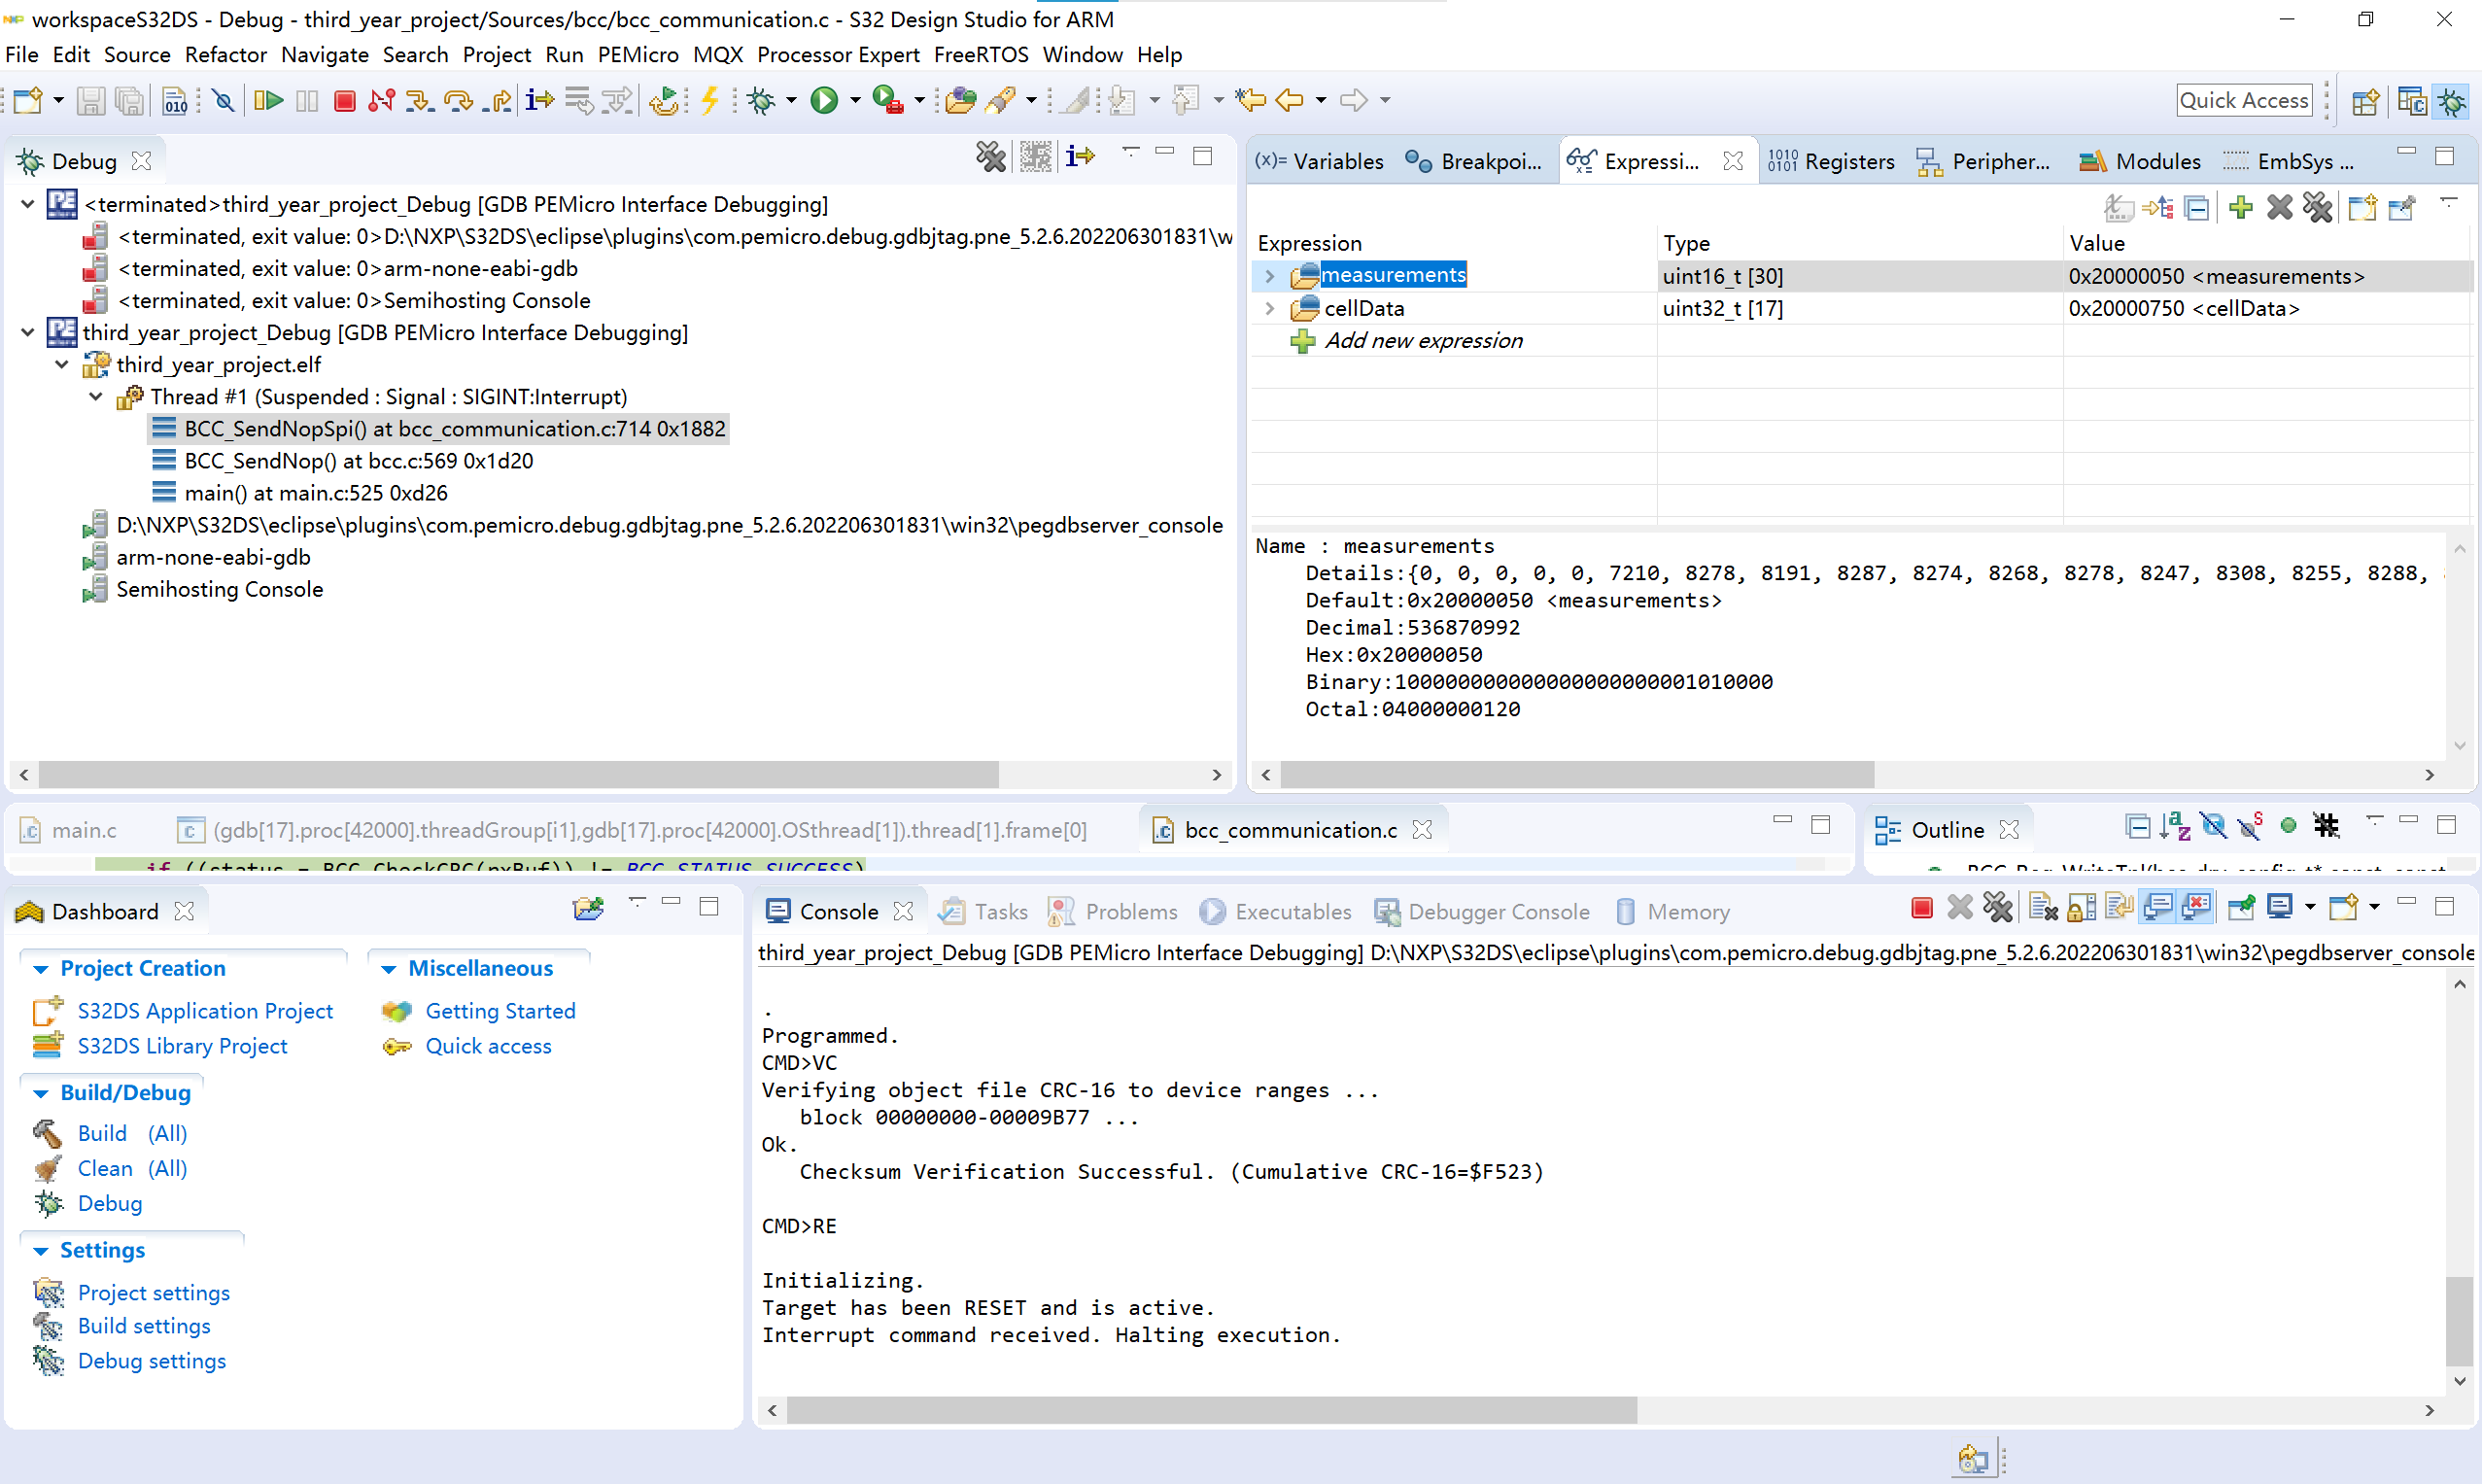Select the BCC_SendNop() stack frame
Viewport: 2482px width, 1484px height.
coord(358,460)
